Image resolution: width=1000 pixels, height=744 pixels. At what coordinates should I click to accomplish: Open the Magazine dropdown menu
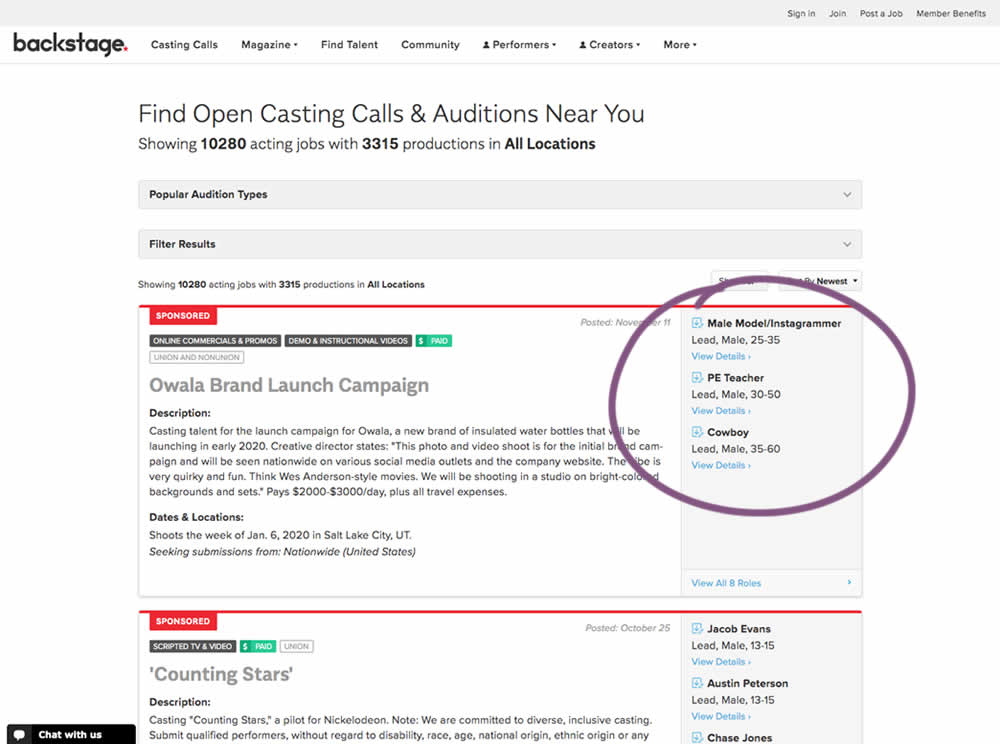click(269, 45)
